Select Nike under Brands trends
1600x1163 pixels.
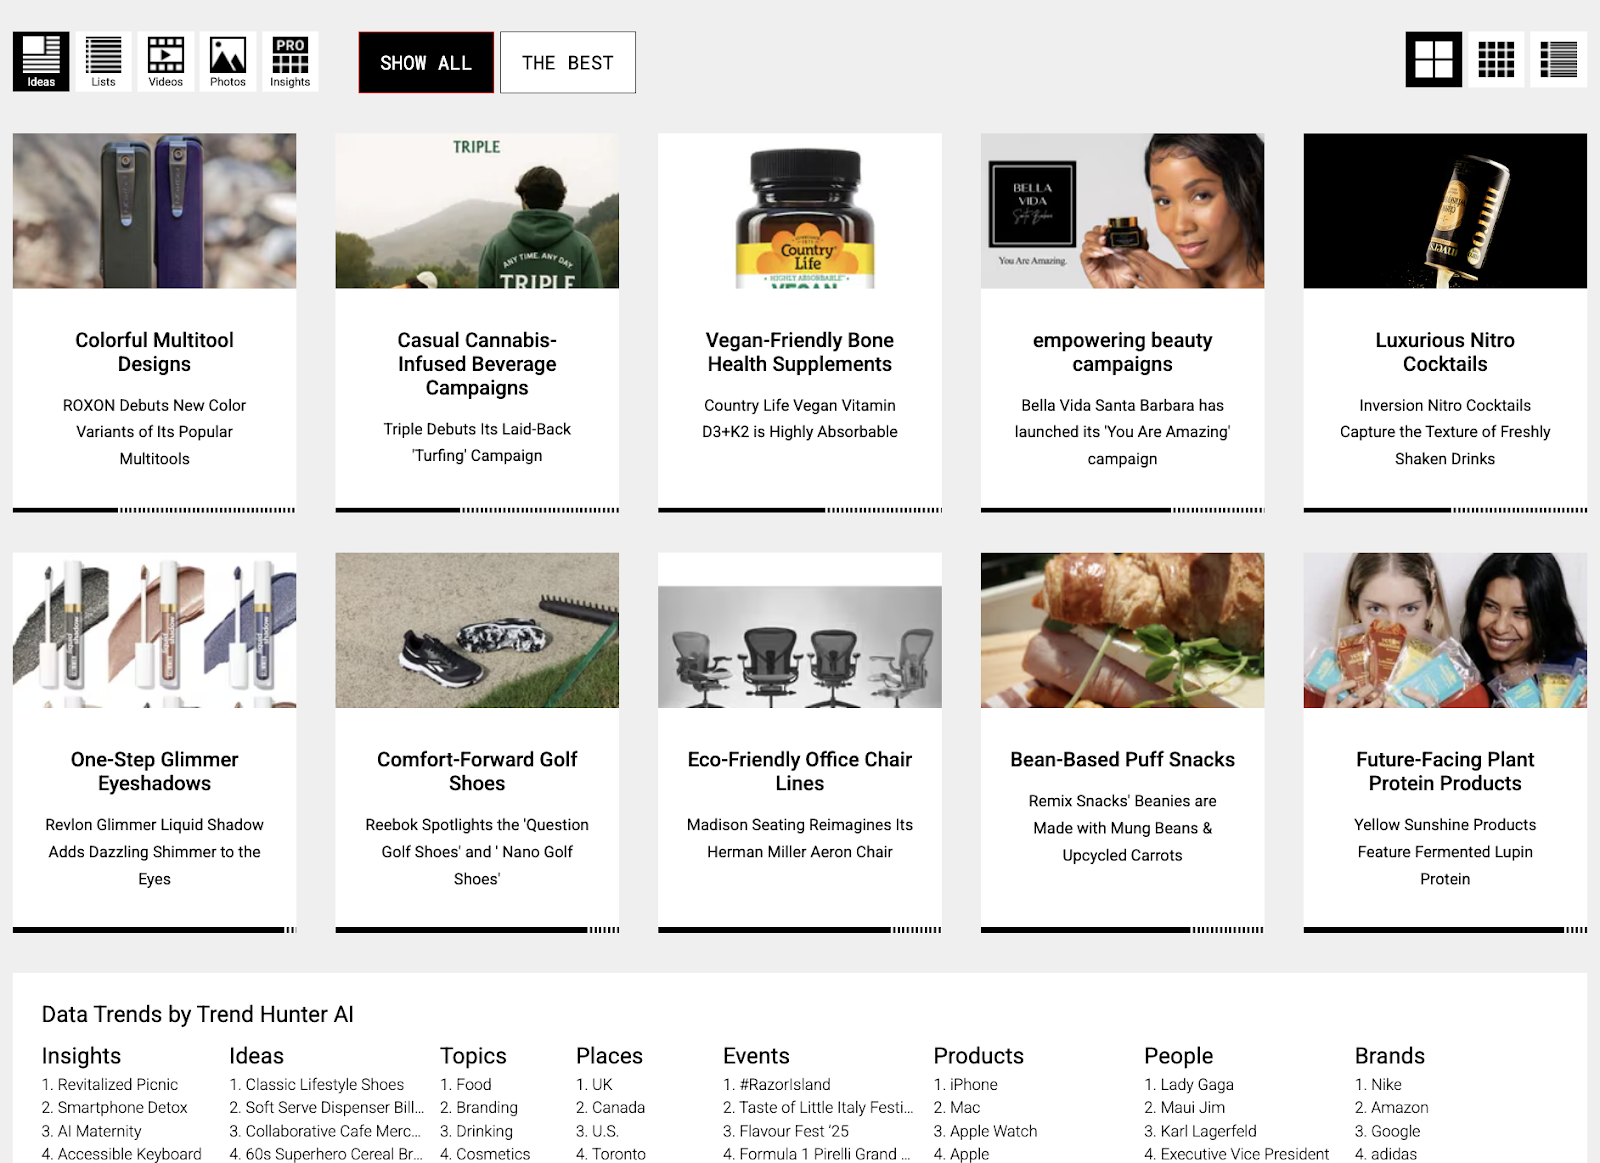click(1385, 1084)
